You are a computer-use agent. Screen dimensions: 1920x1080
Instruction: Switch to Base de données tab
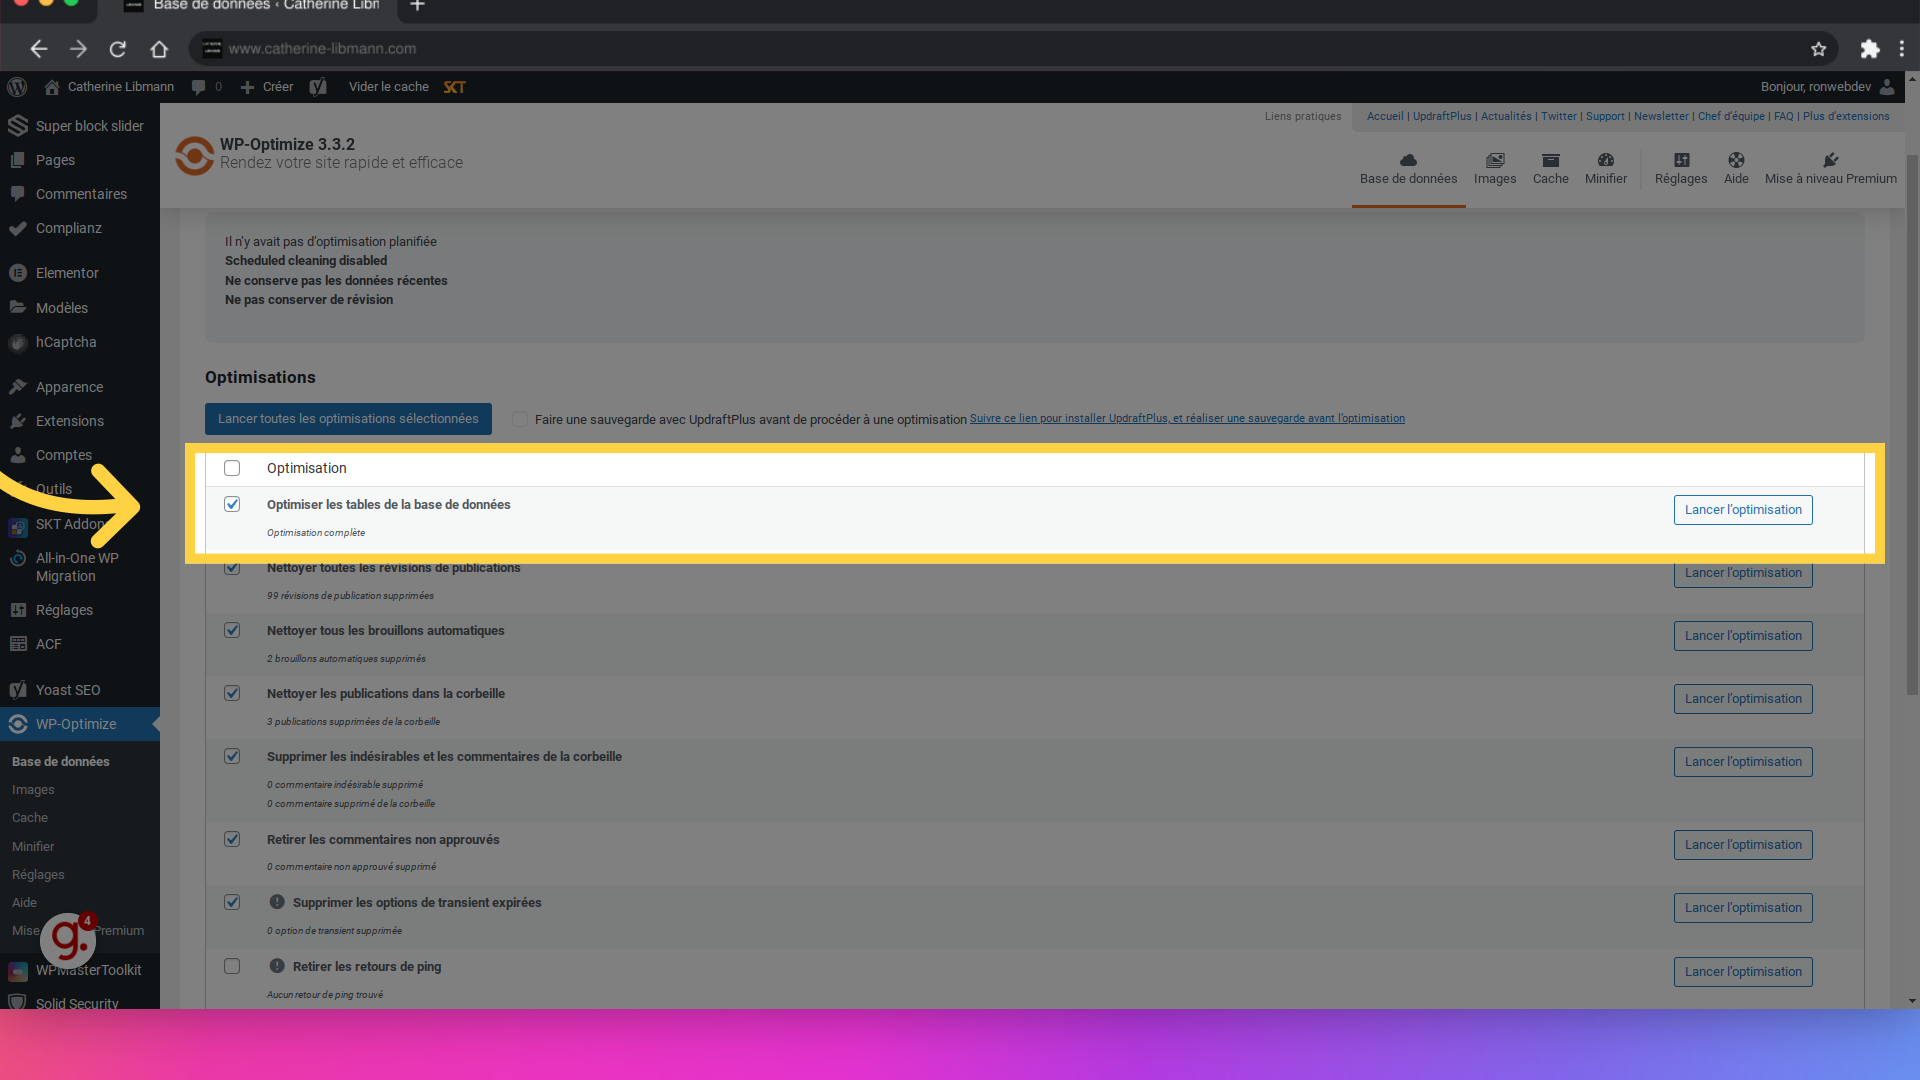(1408, 169)
